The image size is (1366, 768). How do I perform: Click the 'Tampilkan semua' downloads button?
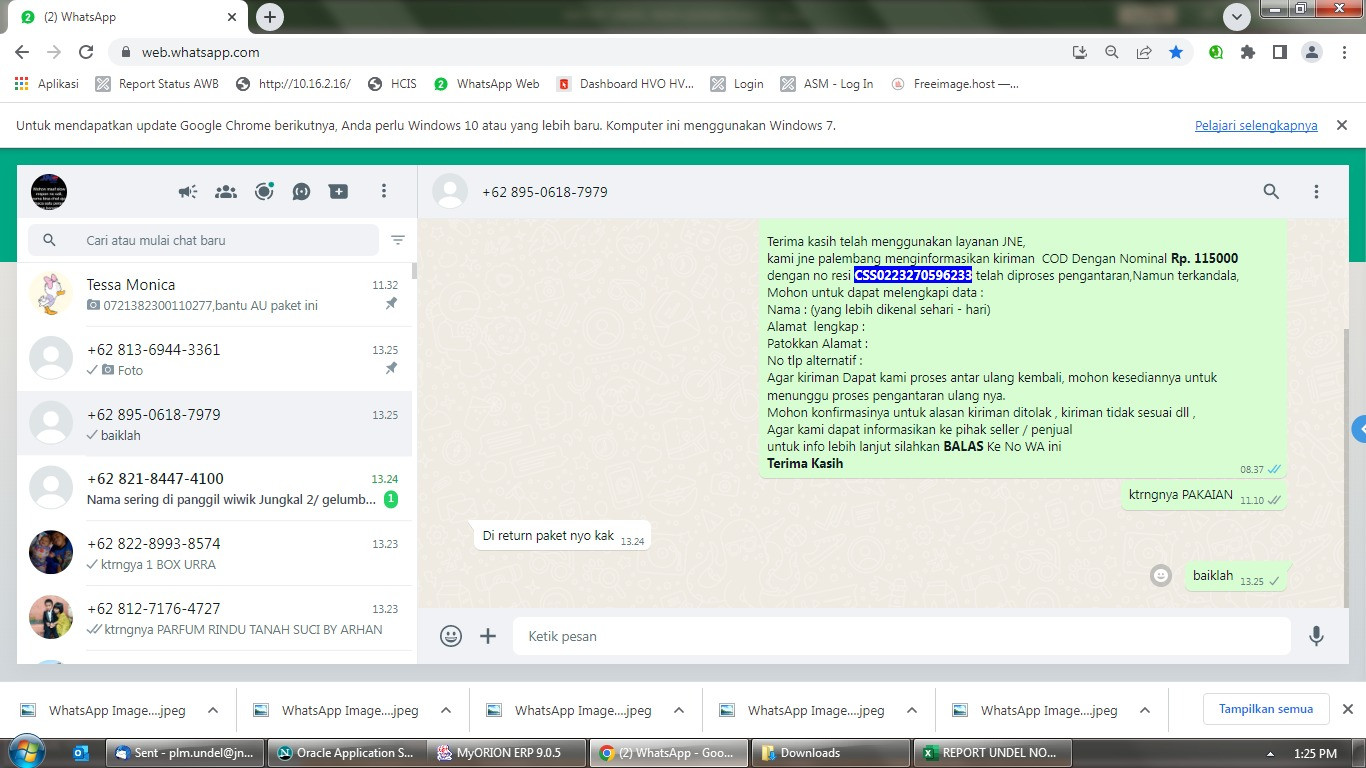(x=1266, y=709)
